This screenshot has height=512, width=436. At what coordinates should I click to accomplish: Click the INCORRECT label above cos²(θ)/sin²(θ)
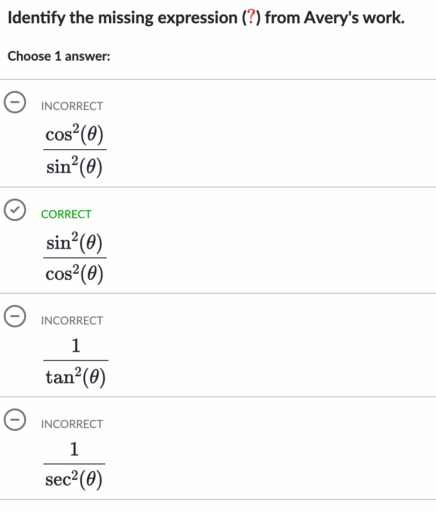click(x=72, y=106)
